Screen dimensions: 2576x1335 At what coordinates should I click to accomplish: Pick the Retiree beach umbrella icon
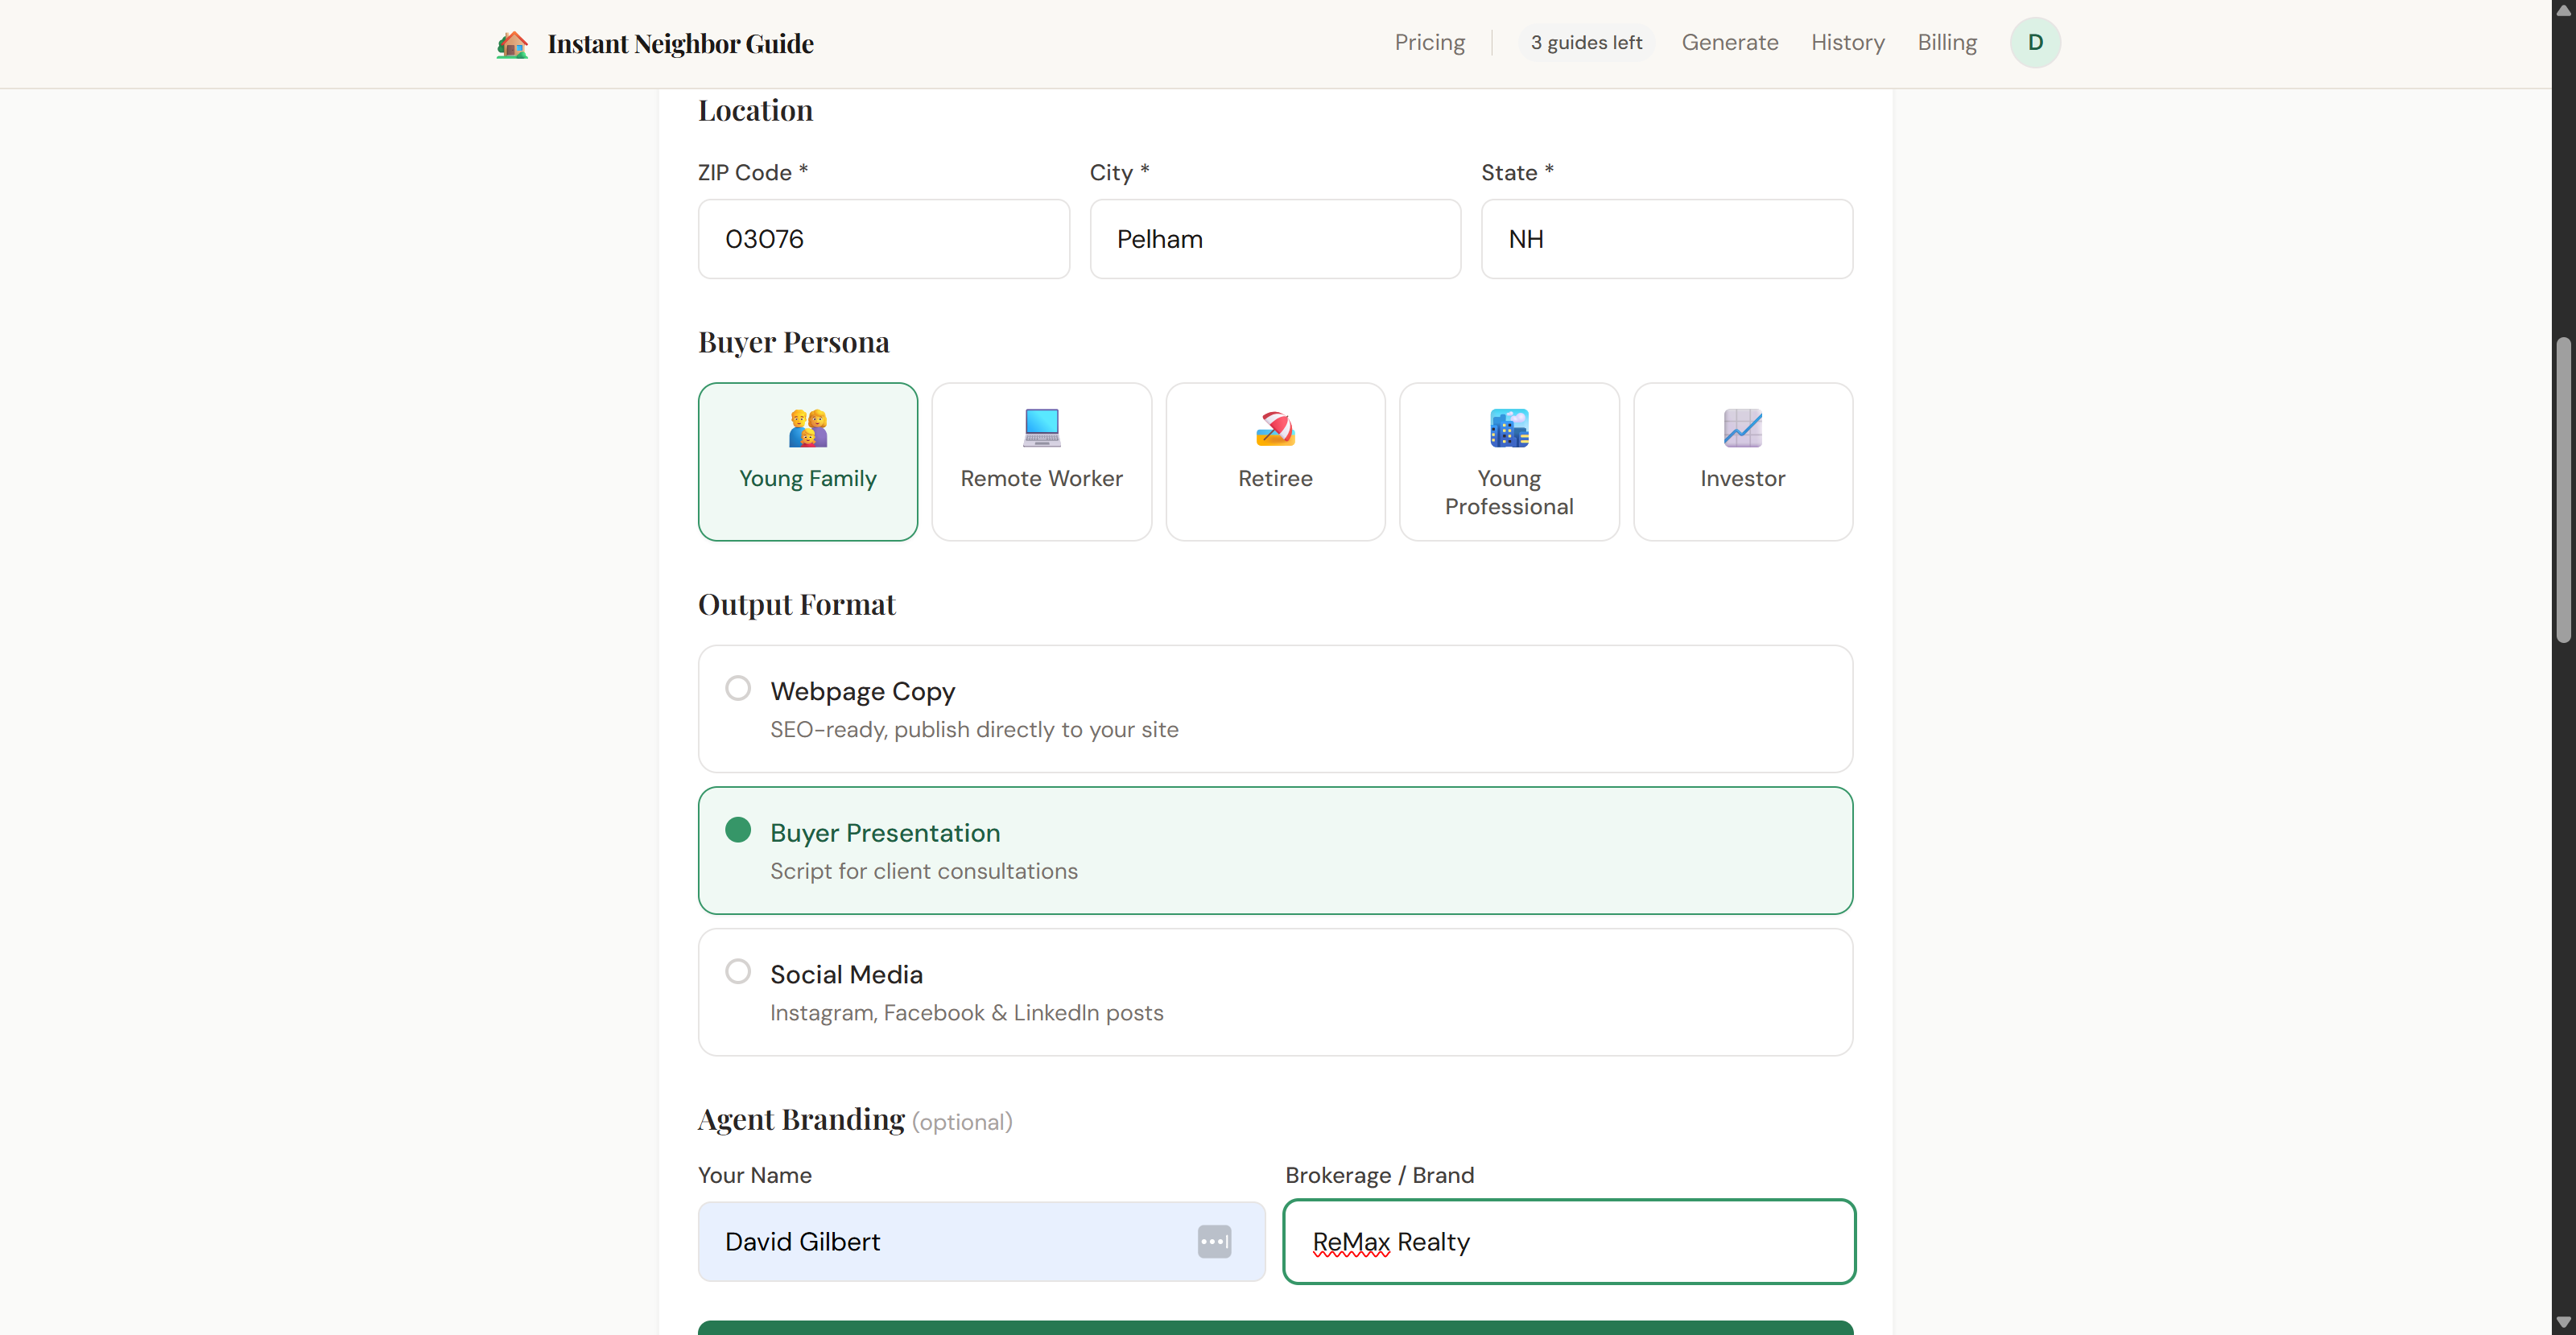(x=1275, y=428)
